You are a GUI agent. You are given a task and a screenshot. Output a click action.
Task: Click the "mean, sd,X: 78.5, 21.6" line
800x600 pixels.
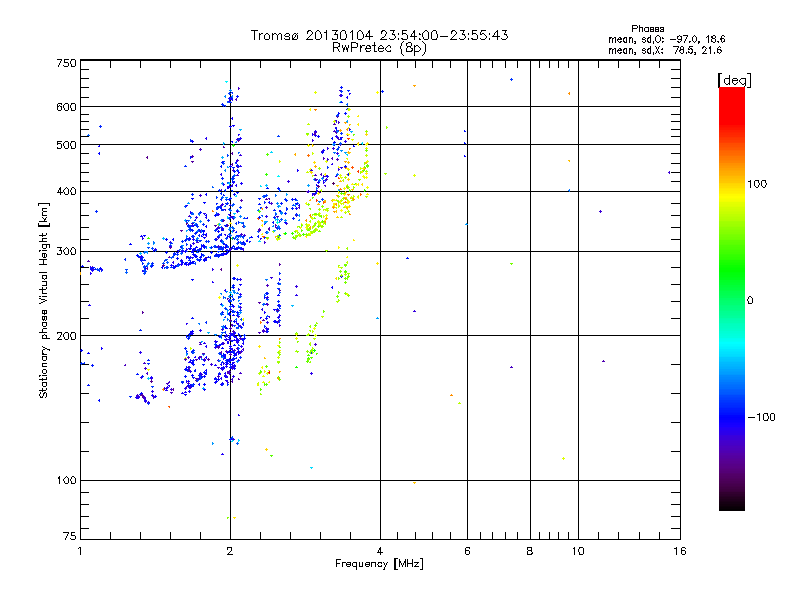[x=665, y=50]
